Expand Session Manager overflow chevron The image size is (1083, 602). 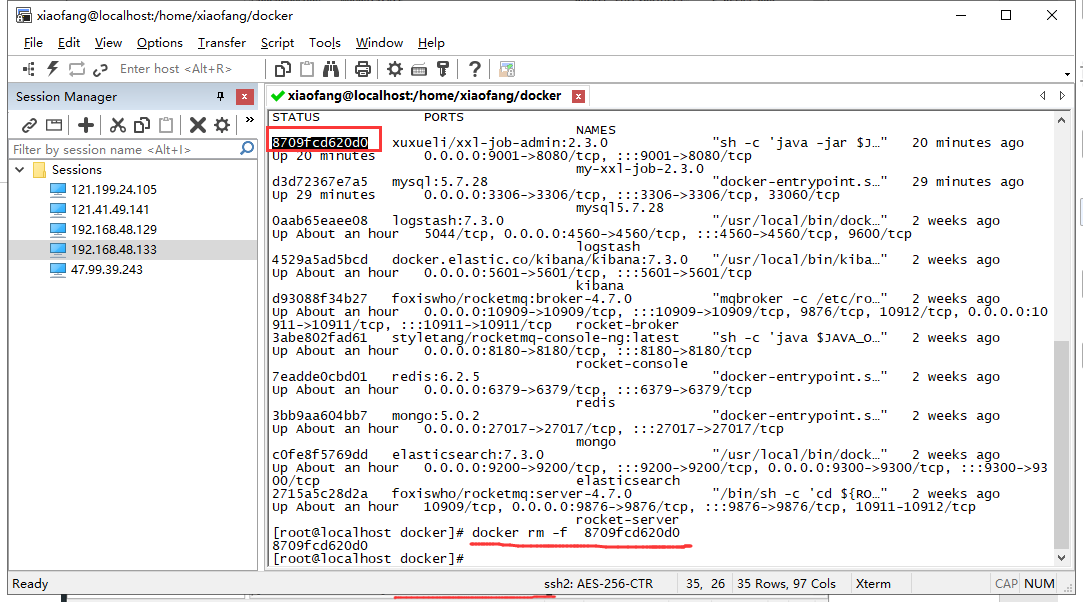tap(248, 120)
